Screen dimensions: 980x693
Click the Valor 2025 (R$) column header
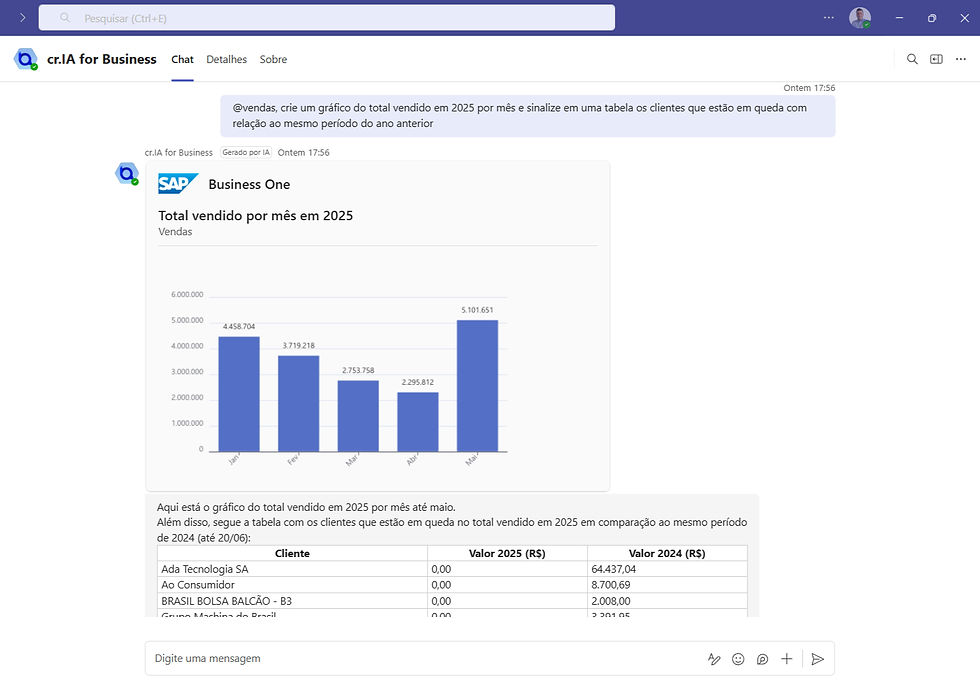click(508, 553)
